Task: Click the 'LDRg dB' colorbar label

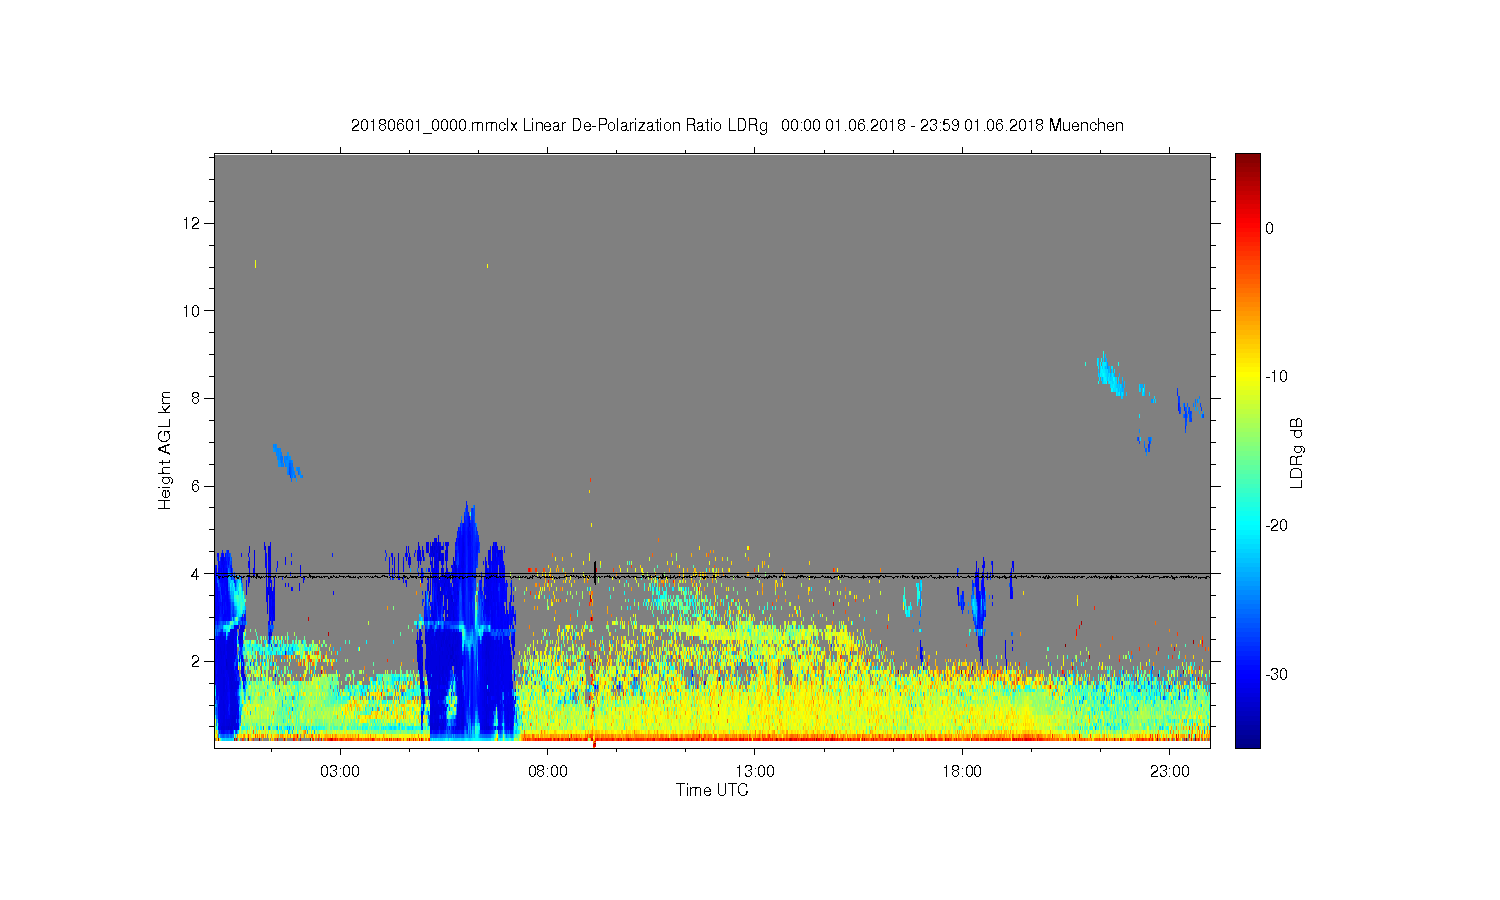Action: (1297, 453)
